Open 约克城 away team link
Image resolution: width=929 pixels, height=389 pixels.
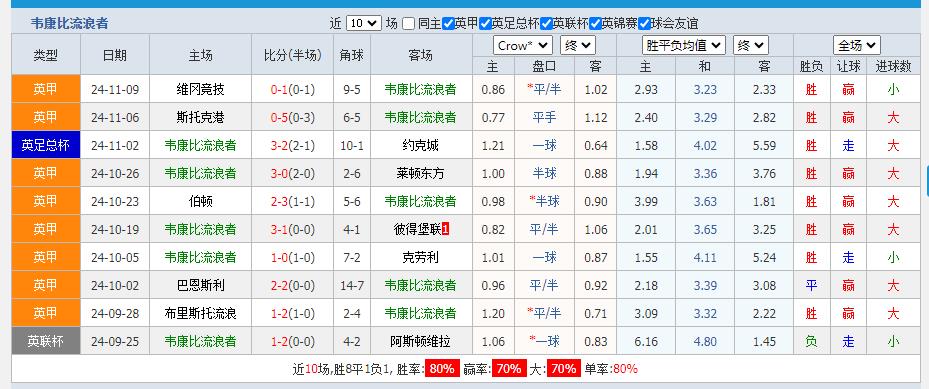(421, 146)
